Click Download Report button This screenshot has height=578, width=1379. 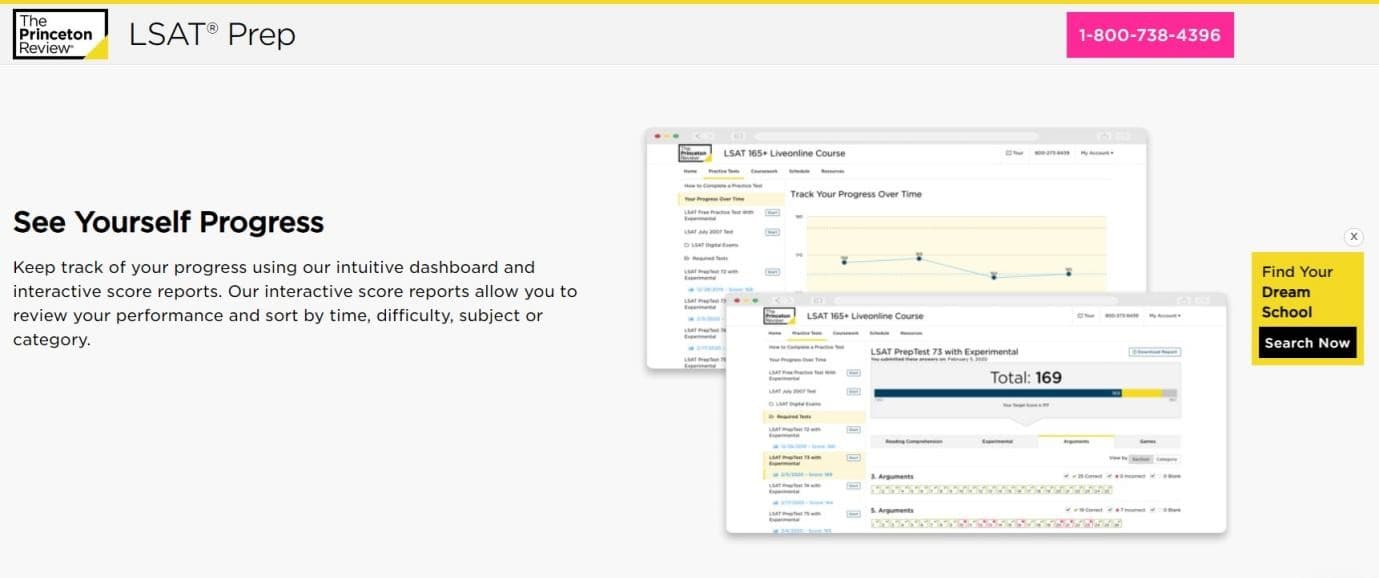coord(1155,352)
